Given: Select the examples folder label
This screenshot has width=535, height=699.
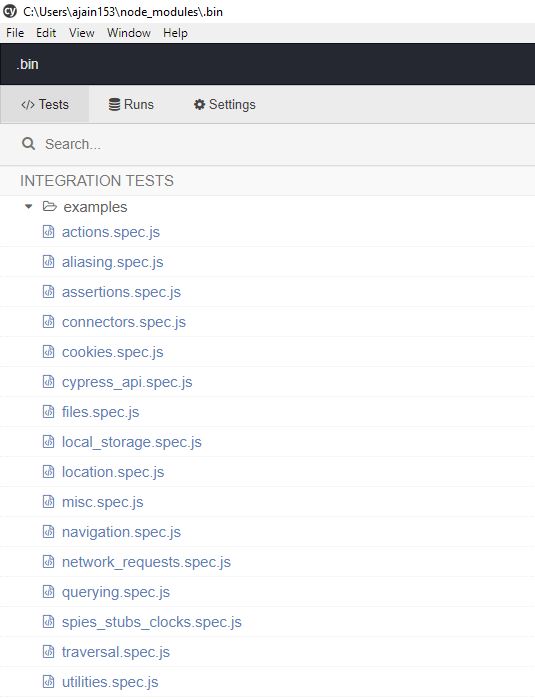Looking at the screenshot, I should coord(95,207).
